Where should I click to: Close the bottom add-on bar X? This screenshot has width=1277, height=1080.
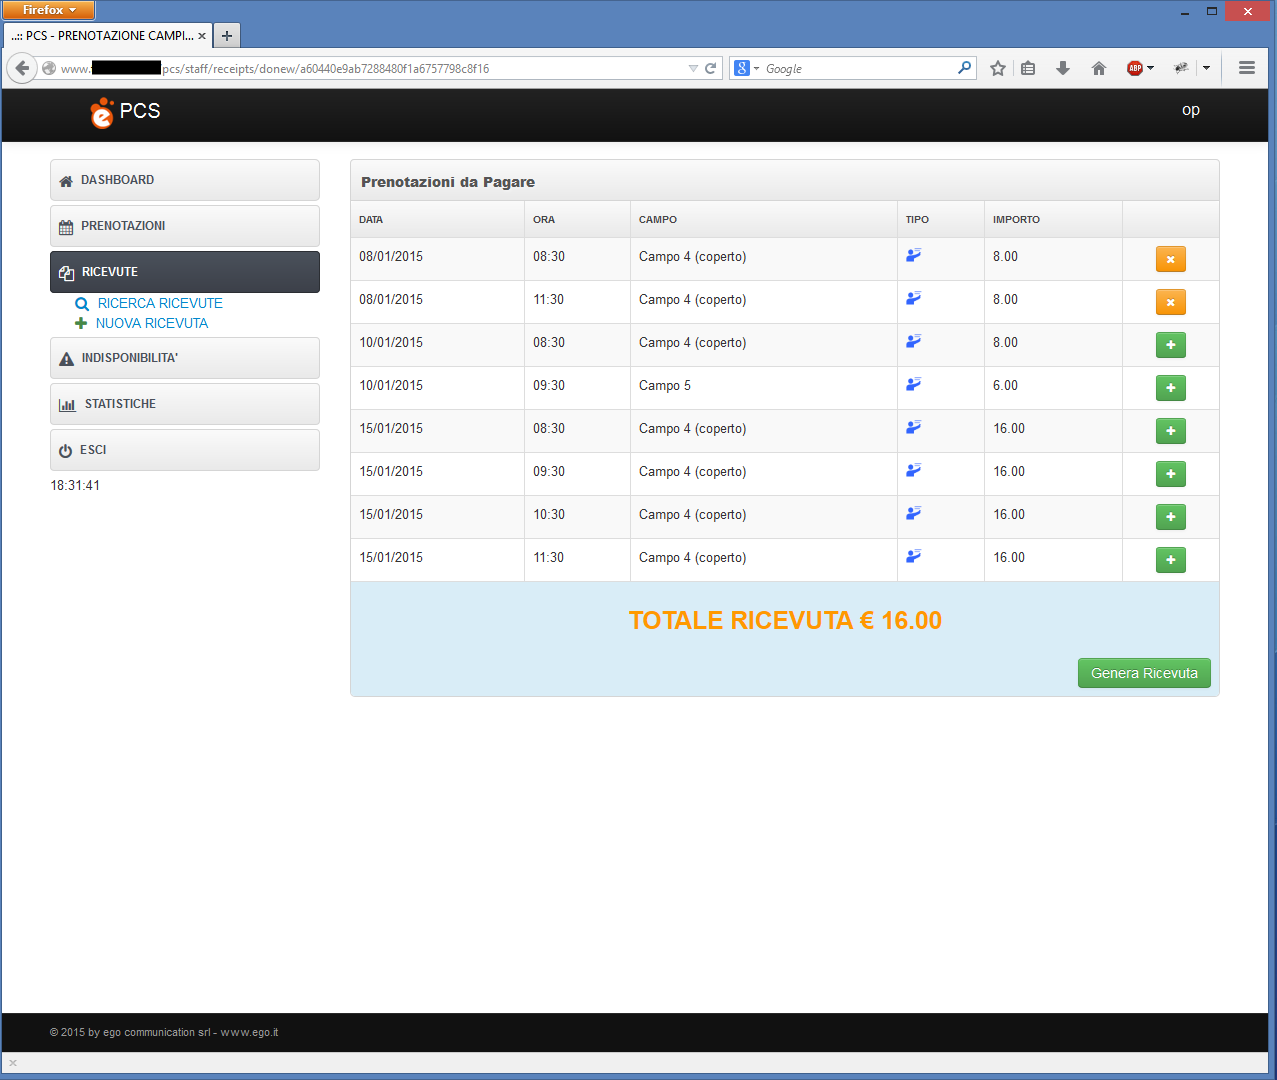click(x=13, y=1063)
